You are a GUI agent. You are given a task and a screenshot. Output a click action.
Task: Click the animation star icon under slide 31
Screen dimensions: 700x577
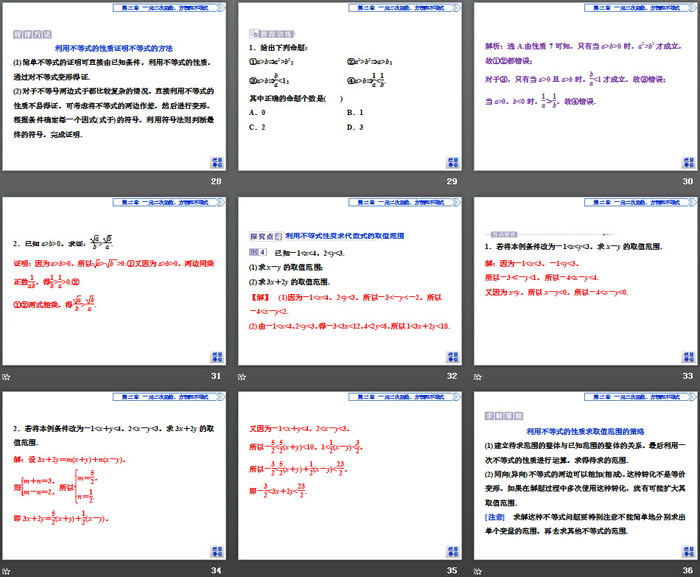click(x=7, y=376)
